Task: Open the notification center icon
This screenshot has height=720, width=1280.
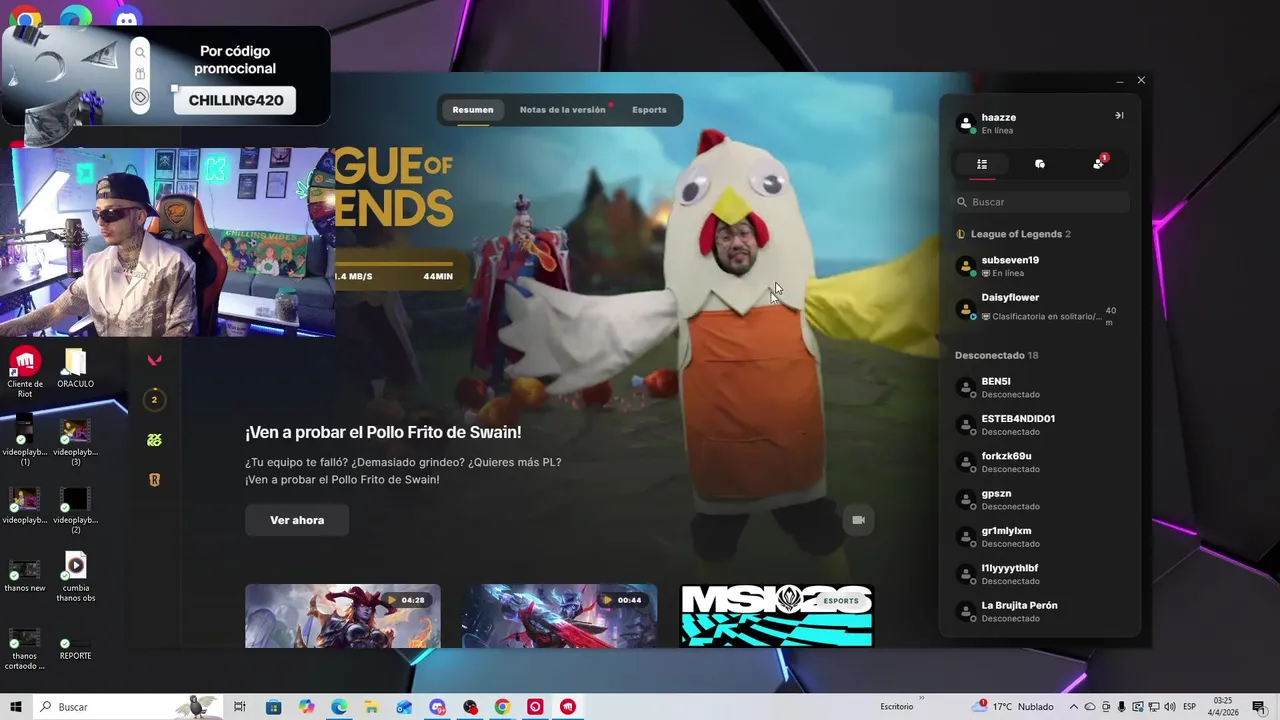Action: click(1259, 707)
